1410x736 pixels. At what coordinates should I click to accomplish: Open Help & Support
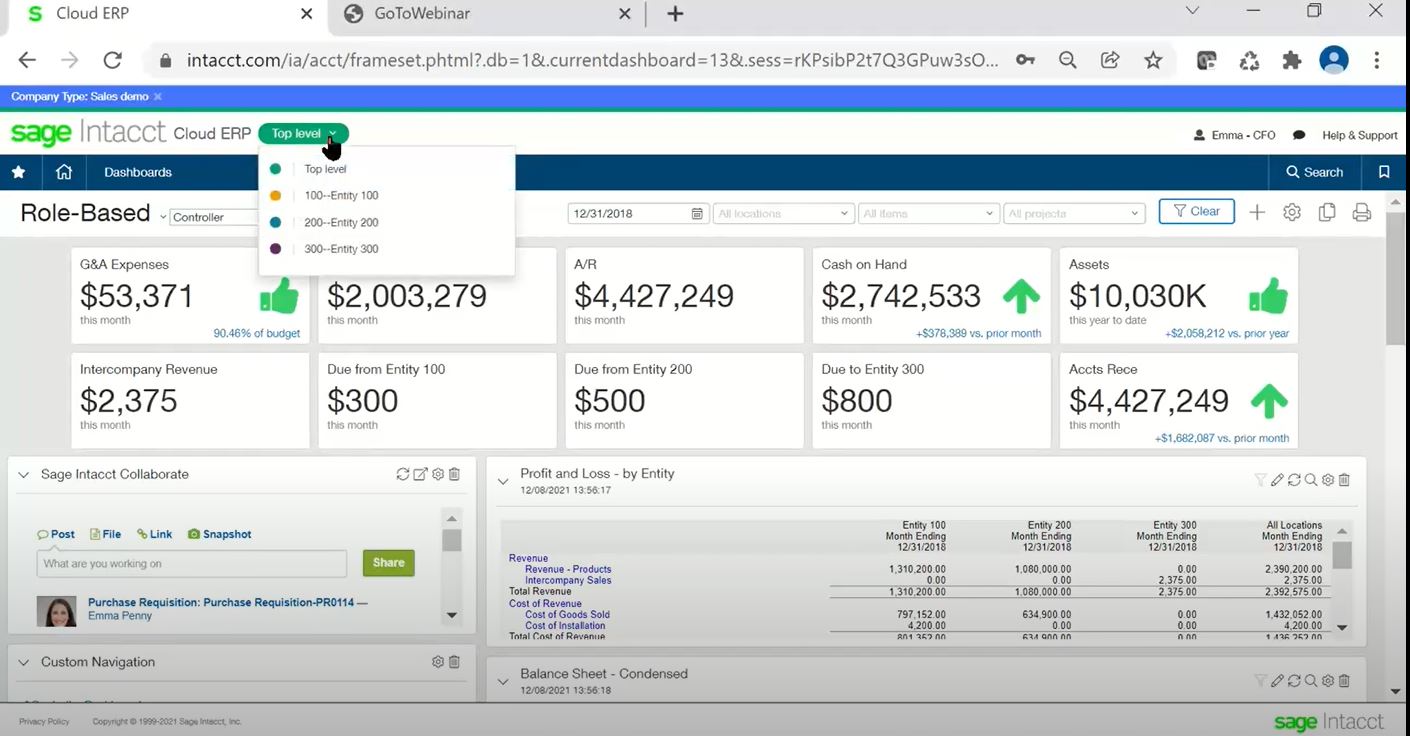tap(1359, 135)
